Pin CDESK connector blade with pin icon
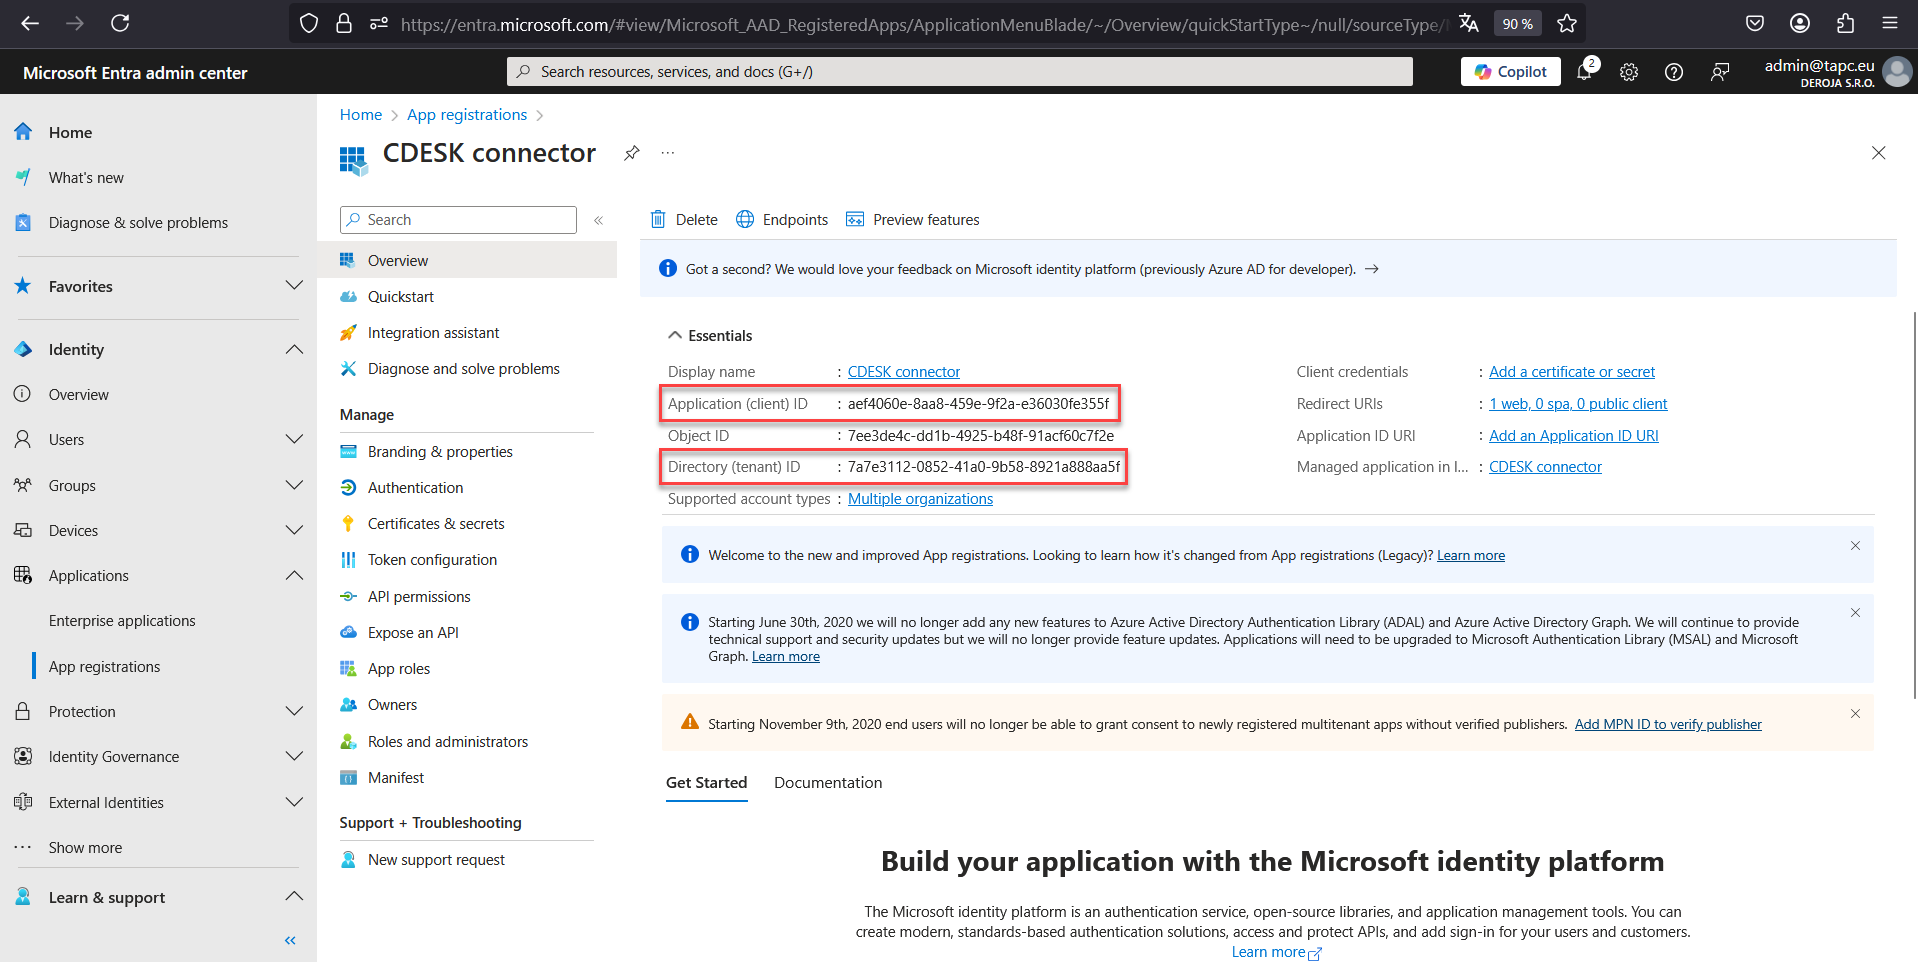The height and width of the screenshot is (962, 1918). [x=632, y=153]
